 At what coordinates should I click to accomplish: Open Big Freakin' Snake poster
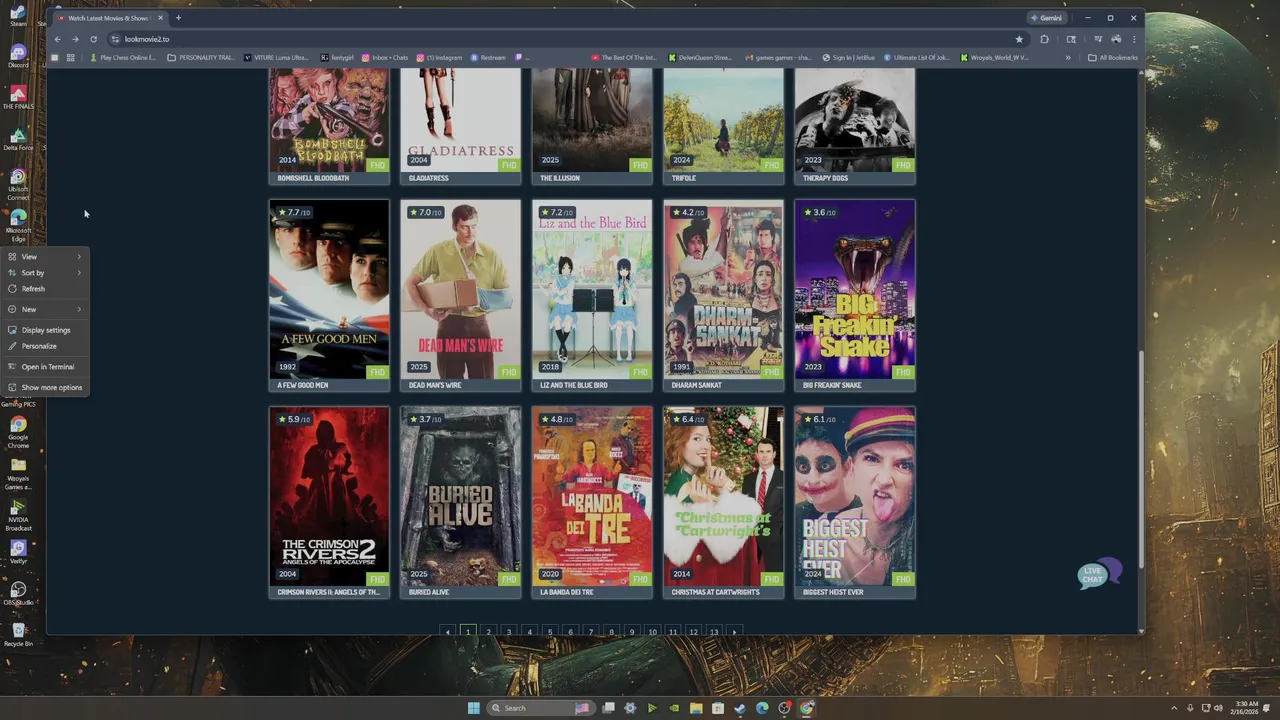855,289
